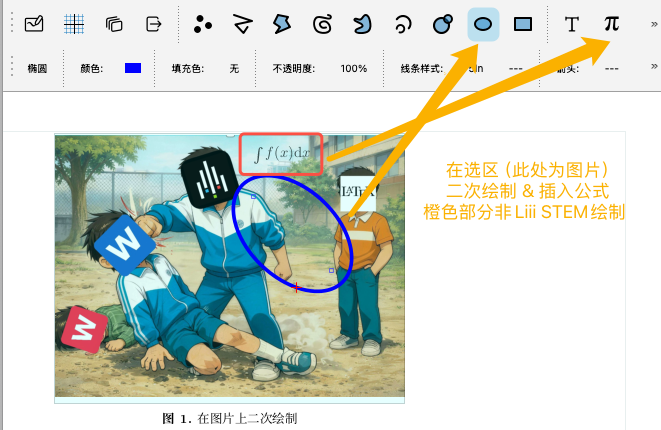Click the 填充色: label
Viewport: 661px width, 430px height.
[188, 68]
